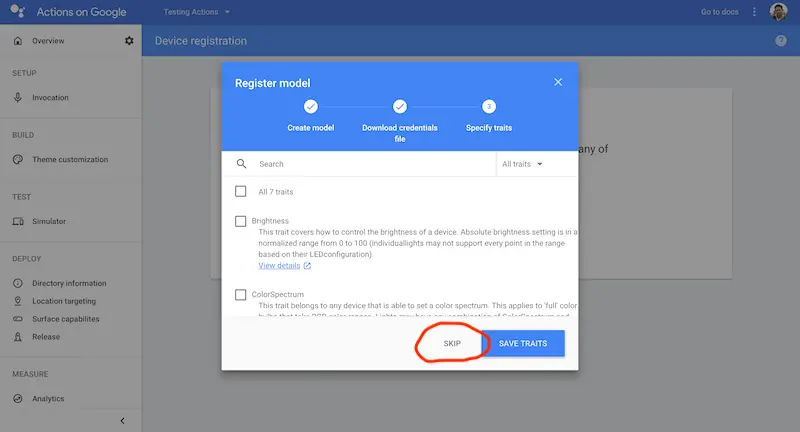
Task: Enable the ColorSpectrum trait checkbox
Action: [240, 295]
